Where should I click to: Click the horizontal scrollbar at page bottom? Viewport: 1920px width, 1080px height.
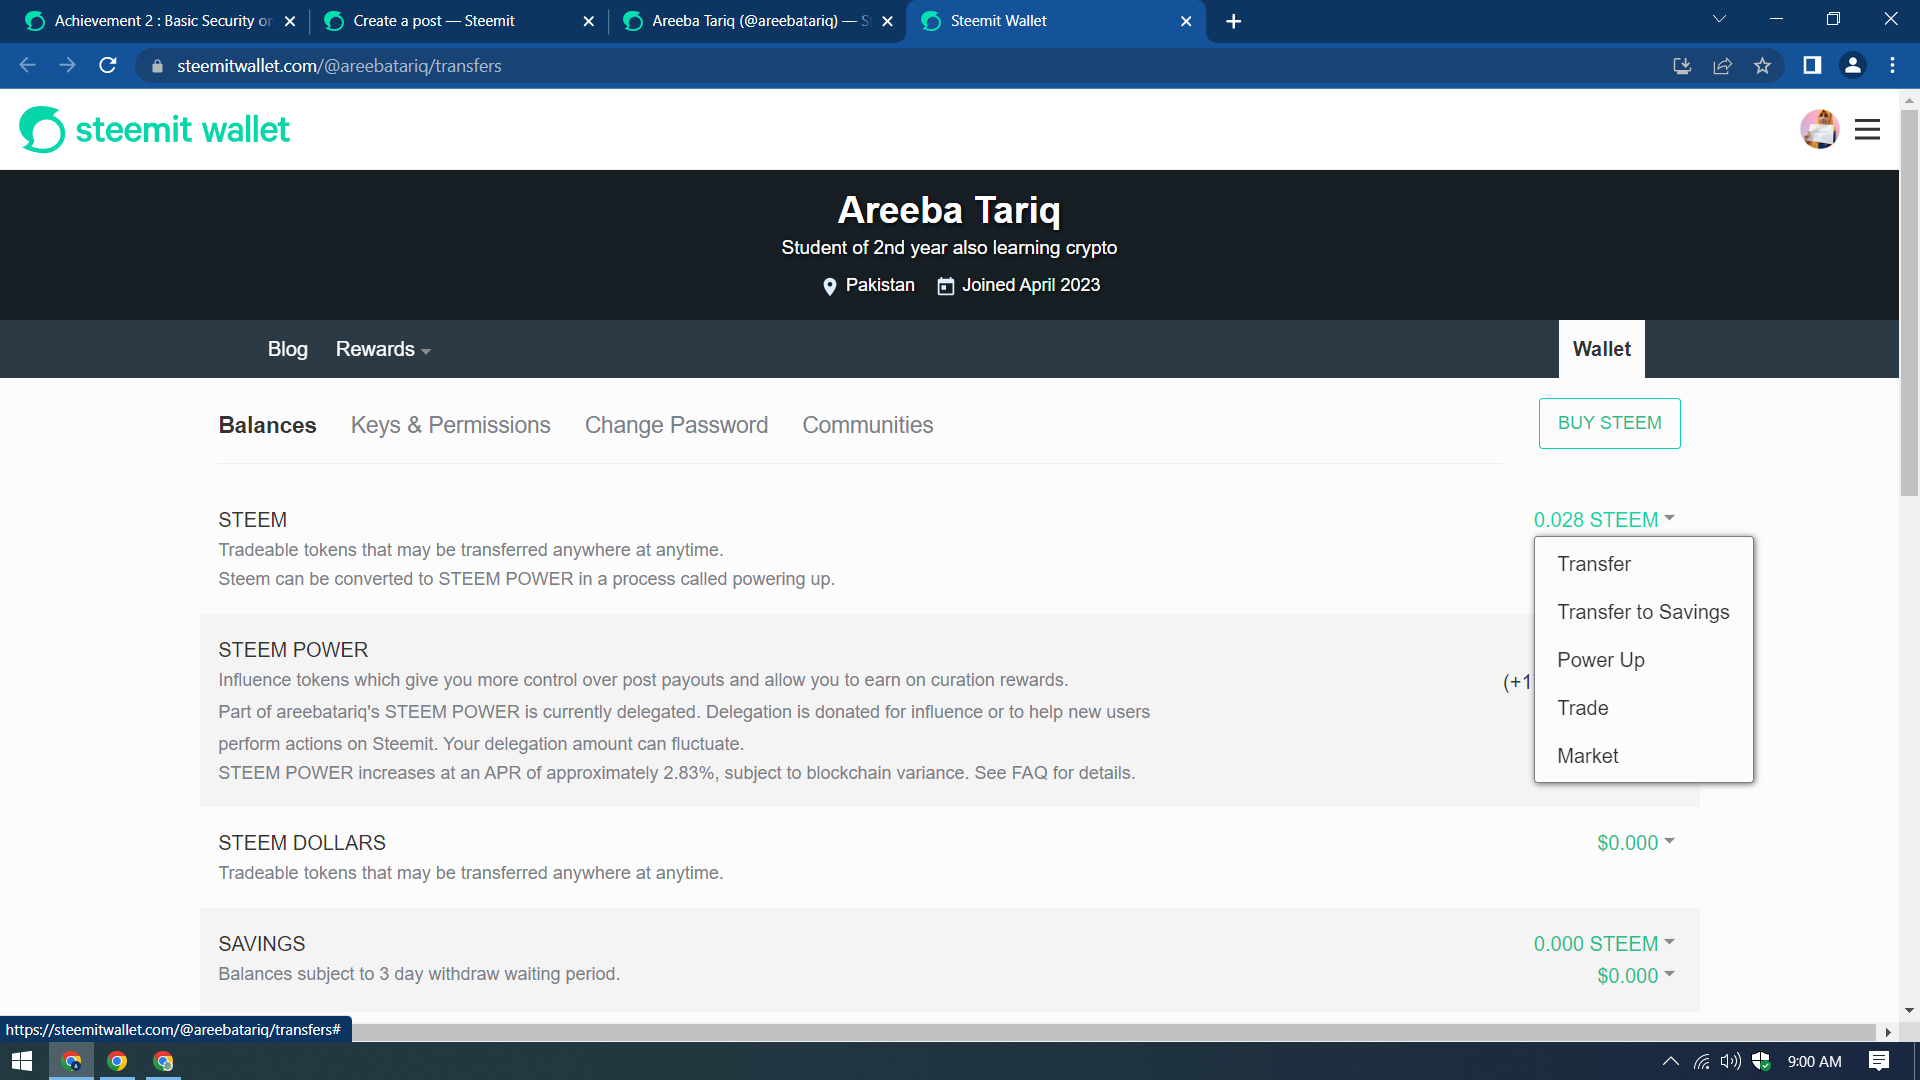(1112, 1032)
